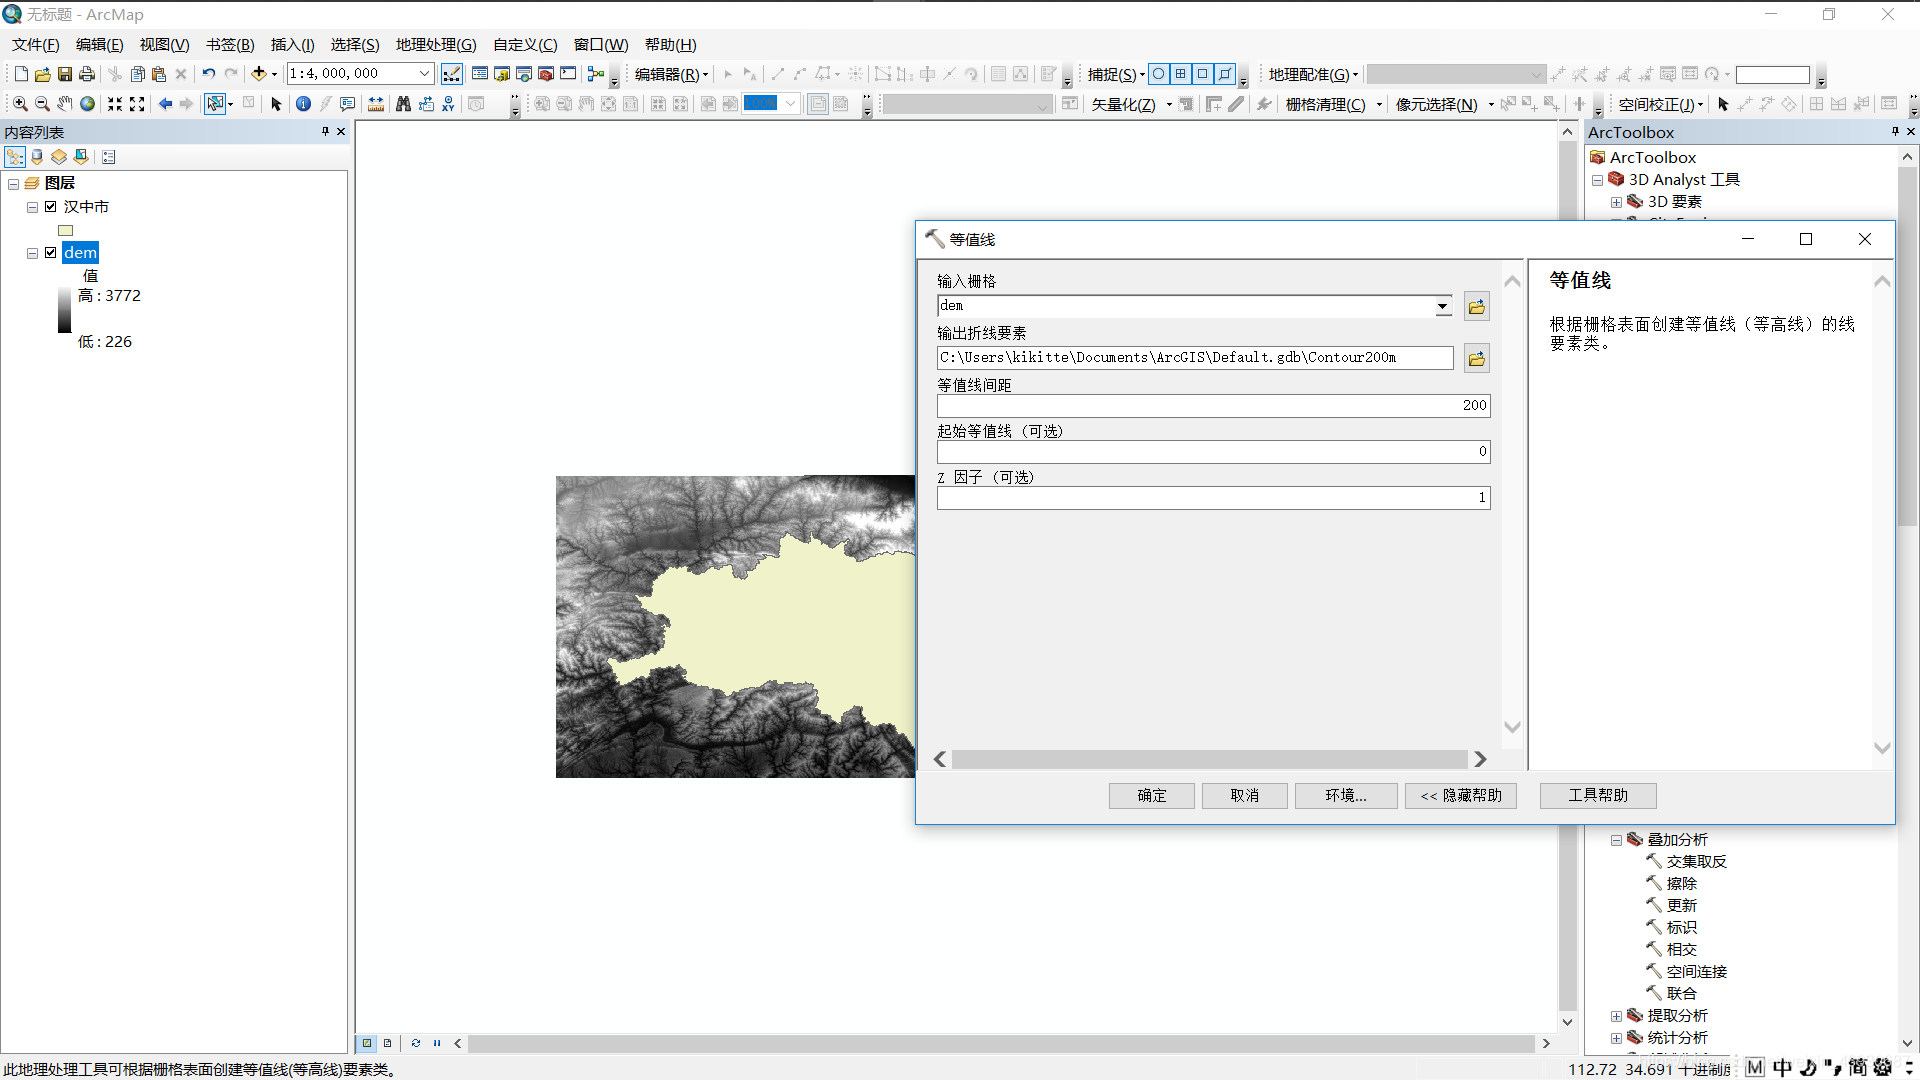Open the Python window icon

click(568, 74)
